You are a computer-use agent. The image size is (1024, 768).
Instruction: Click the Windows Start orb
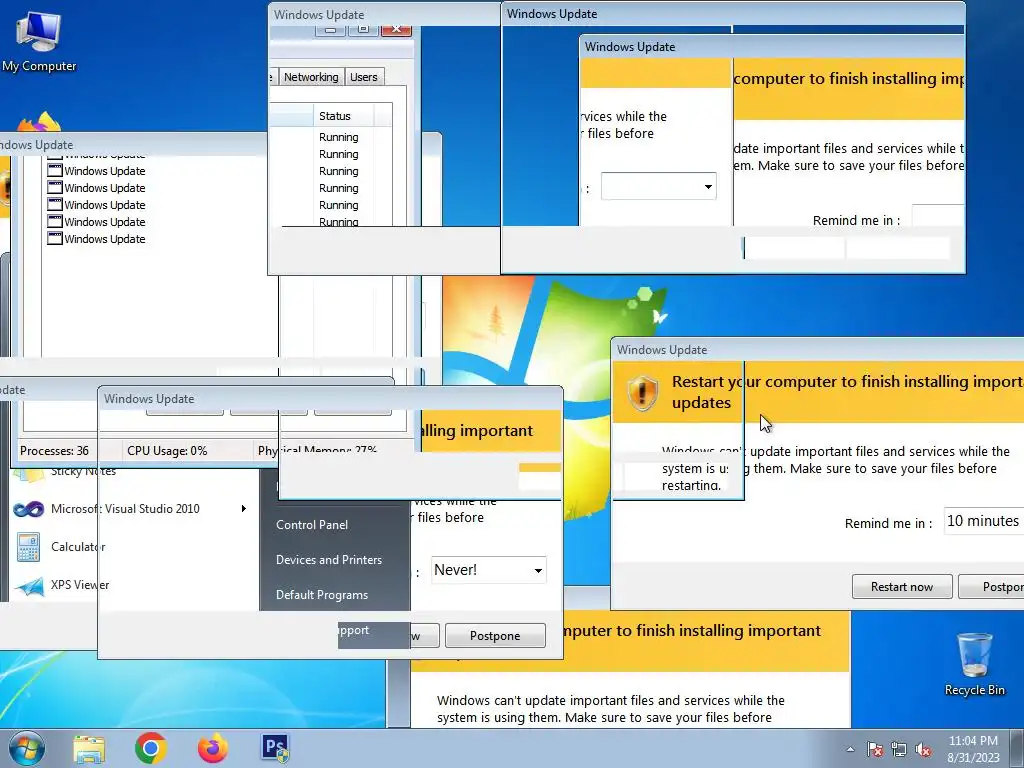point(27,748)
